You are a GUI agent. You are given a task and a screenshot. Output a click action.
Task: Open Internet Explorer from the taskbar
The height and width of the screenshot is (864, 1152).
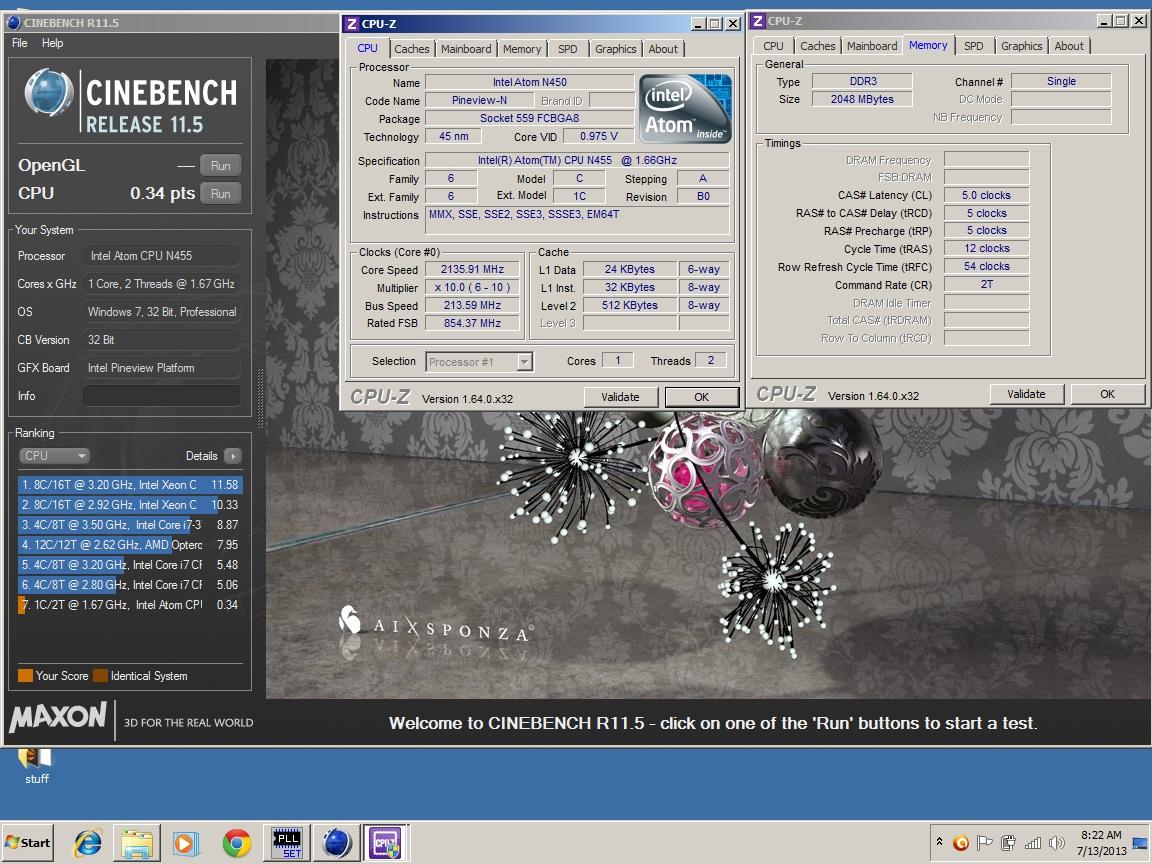(88, 843)
